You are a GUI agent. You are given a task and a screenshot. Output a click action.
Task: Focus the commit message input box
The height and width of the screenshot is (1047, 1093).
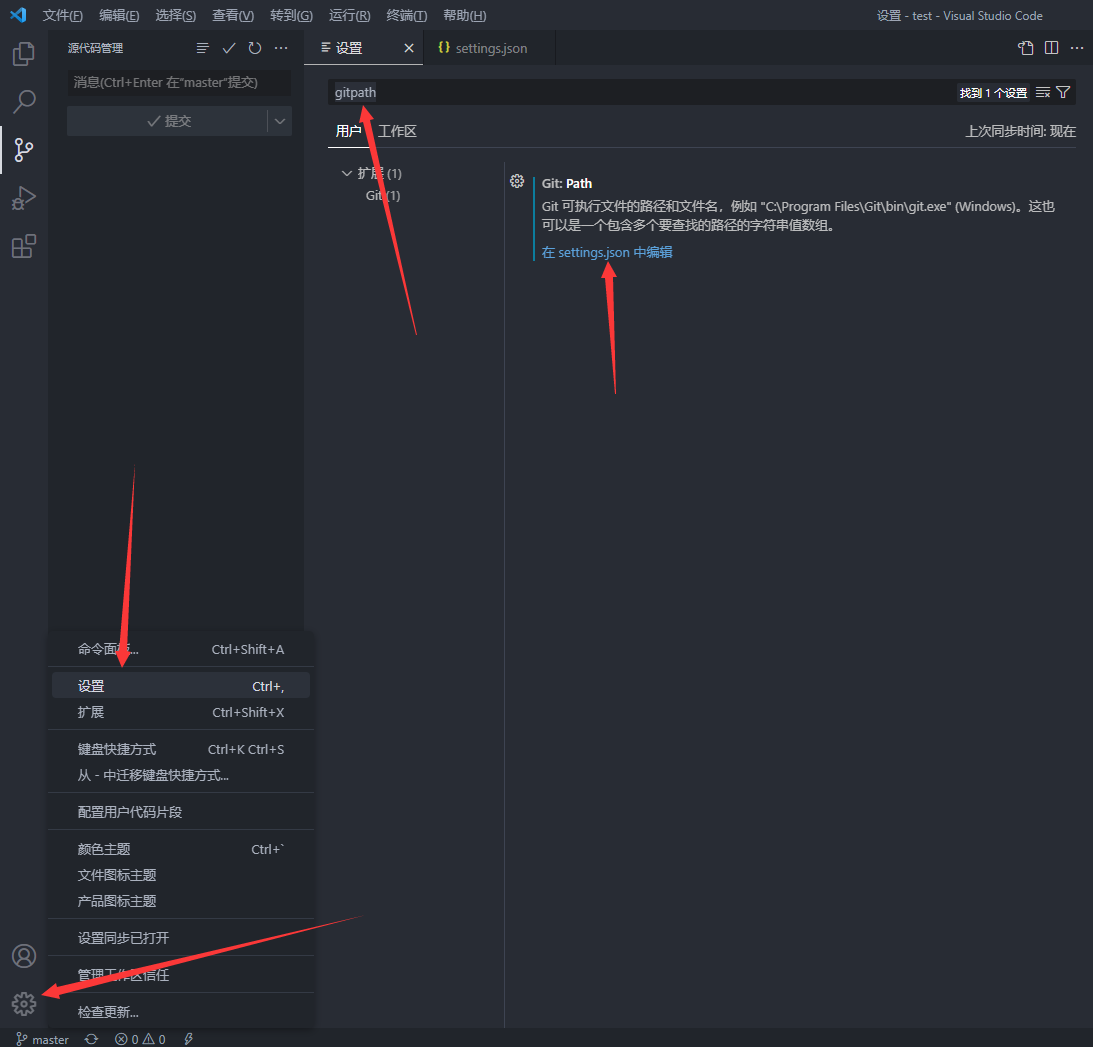coord(179,82)
